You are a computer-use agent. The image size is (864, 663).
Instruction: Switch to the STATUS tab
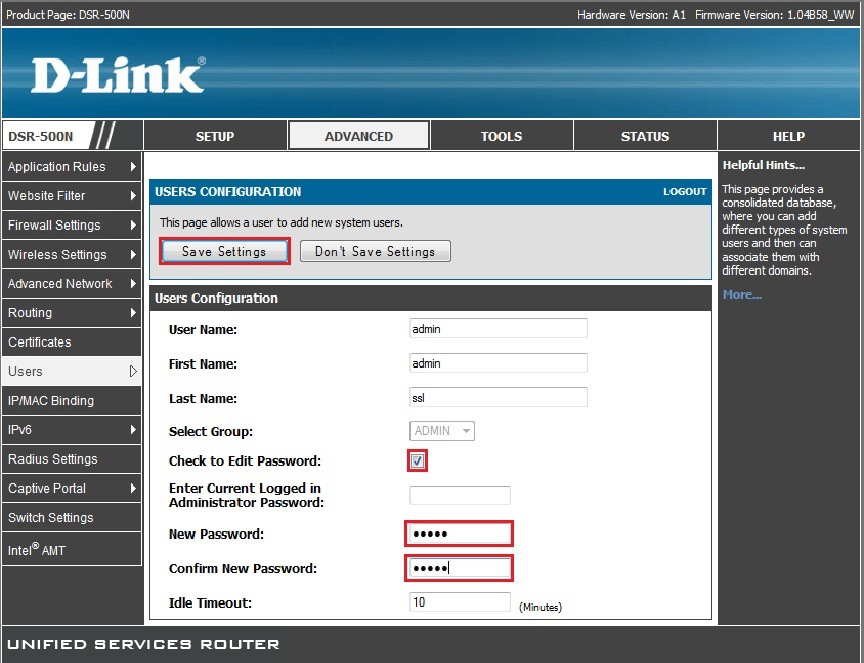(x=645, y=136)
